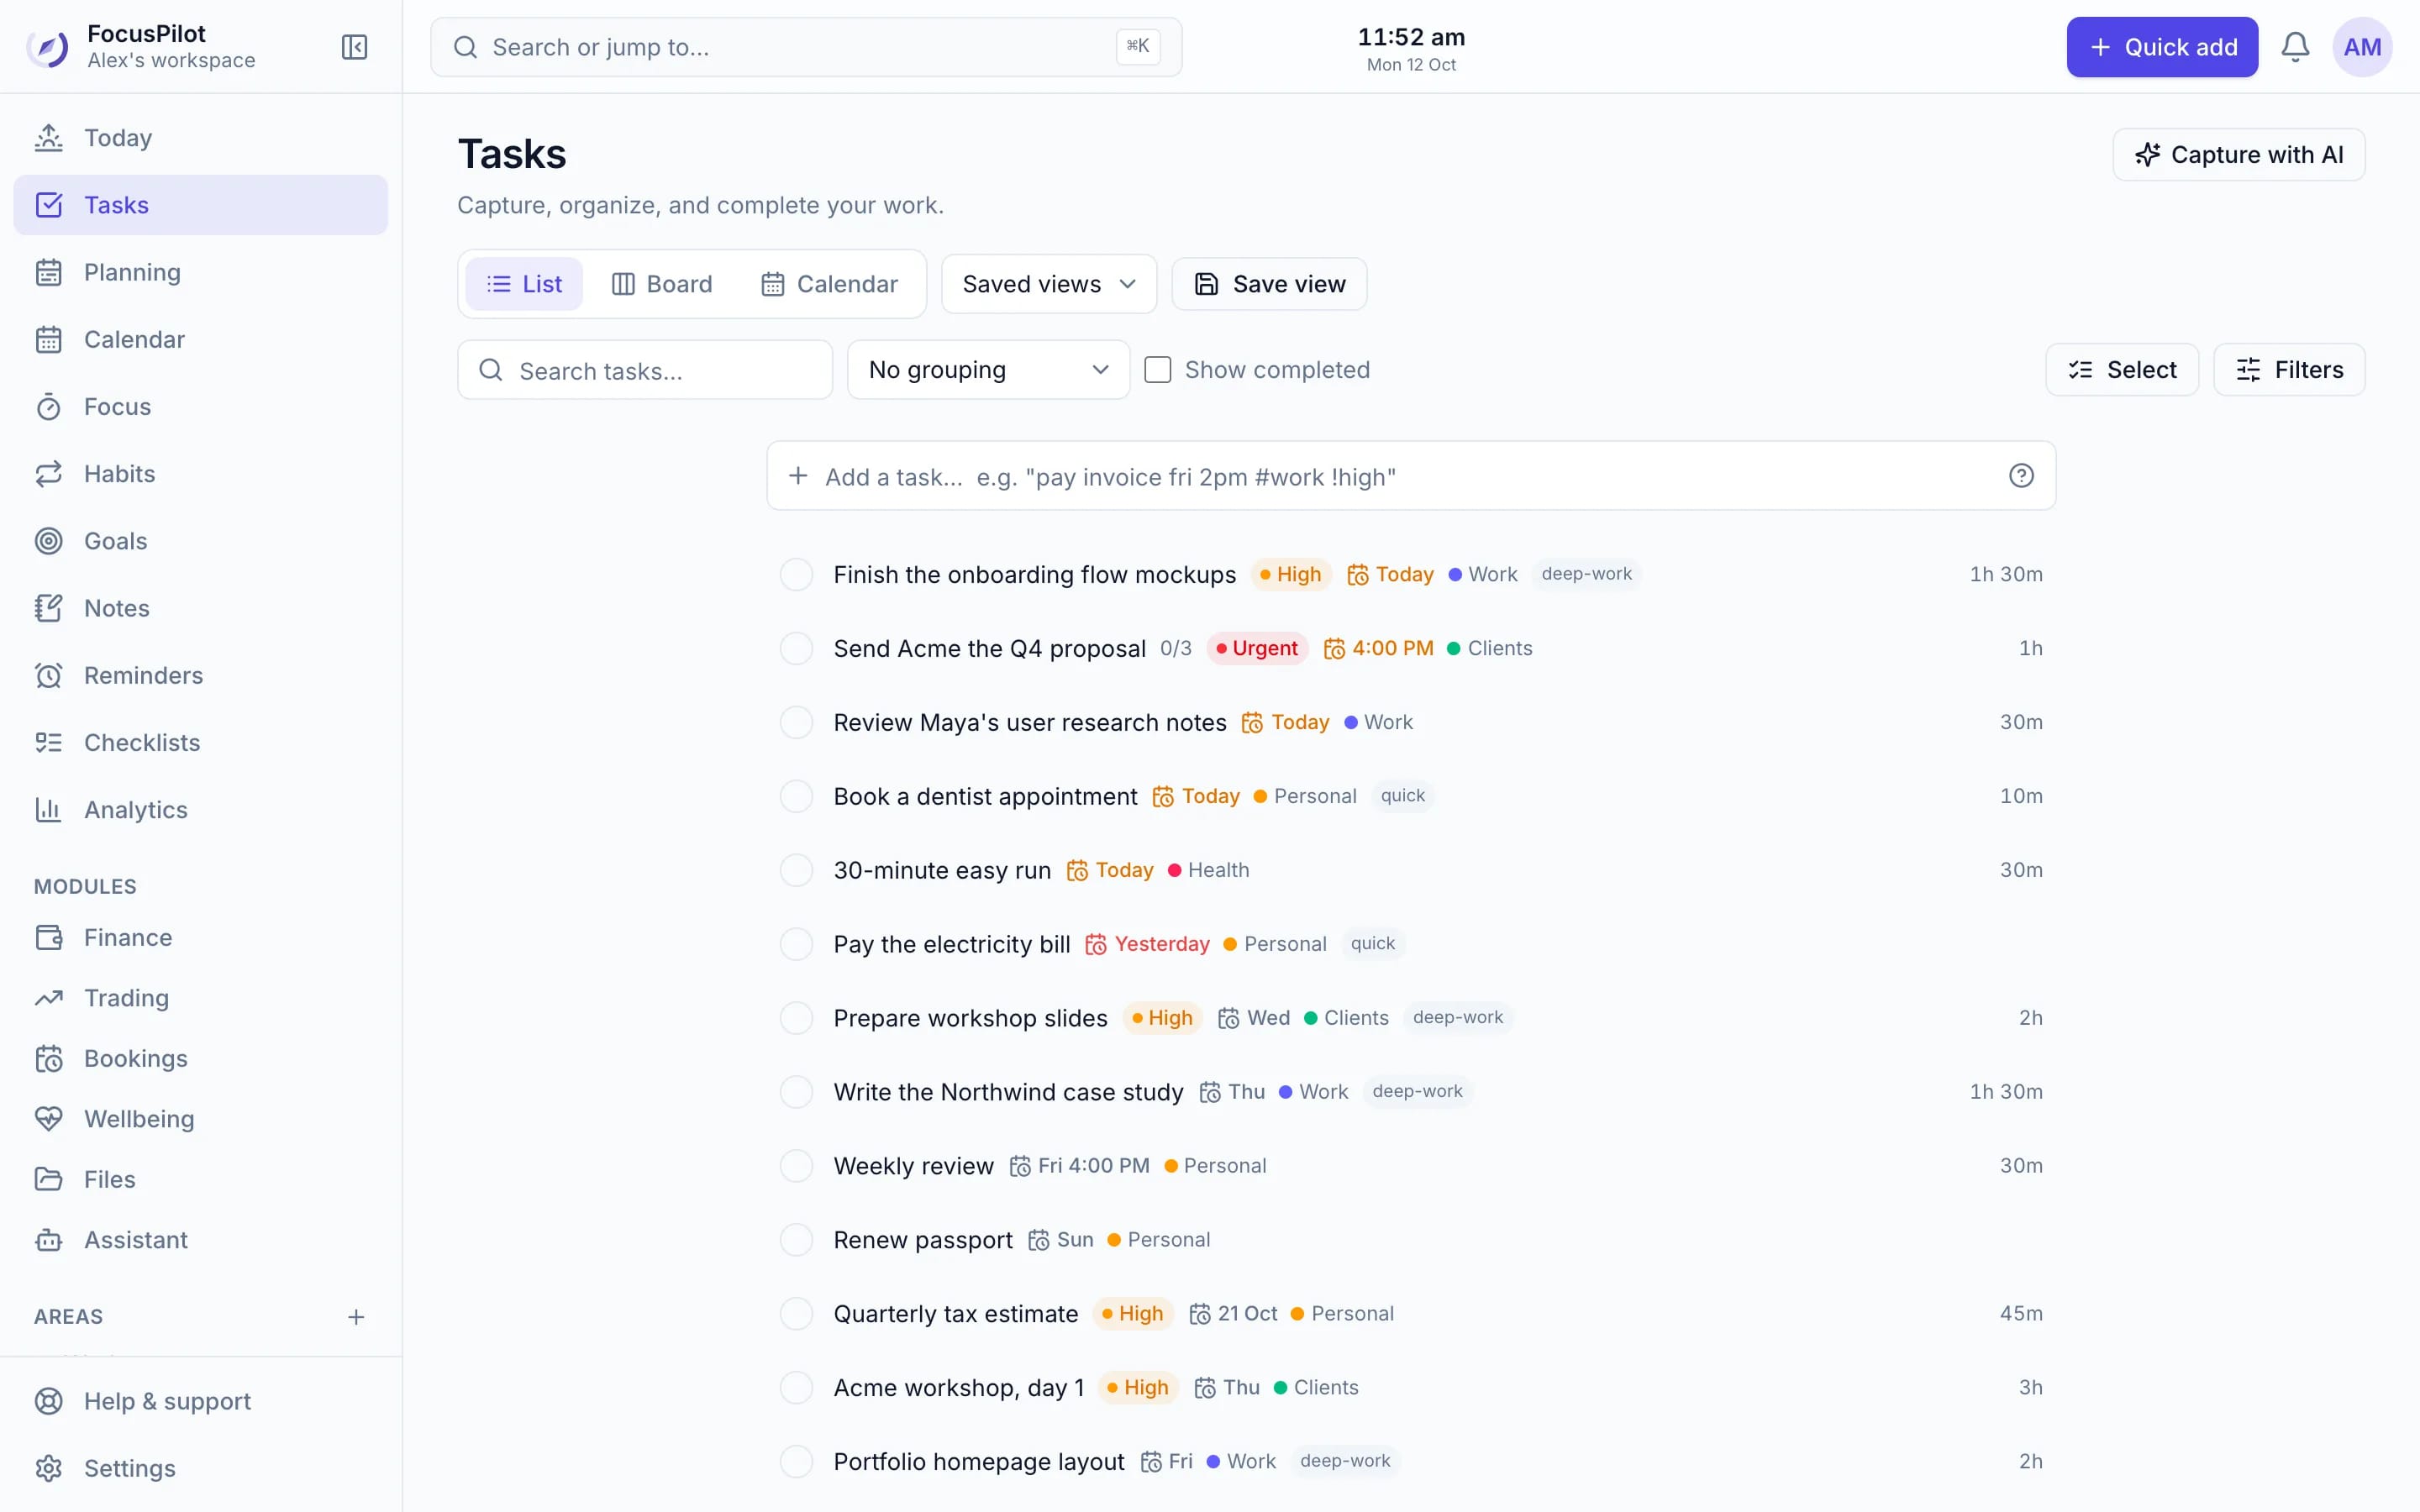Open Goals in the sidebar

[200, 541]
